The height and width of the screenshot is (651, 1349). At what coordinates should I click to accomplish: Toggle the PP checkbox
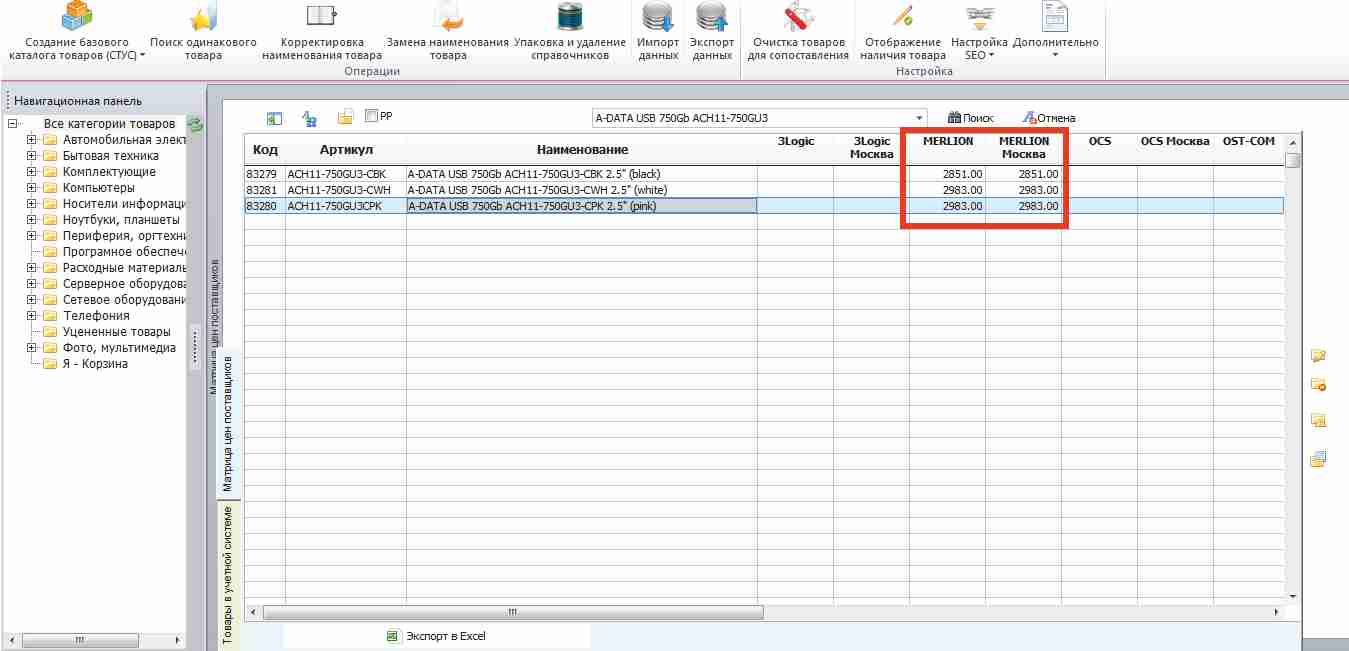[x=371, y=116]
